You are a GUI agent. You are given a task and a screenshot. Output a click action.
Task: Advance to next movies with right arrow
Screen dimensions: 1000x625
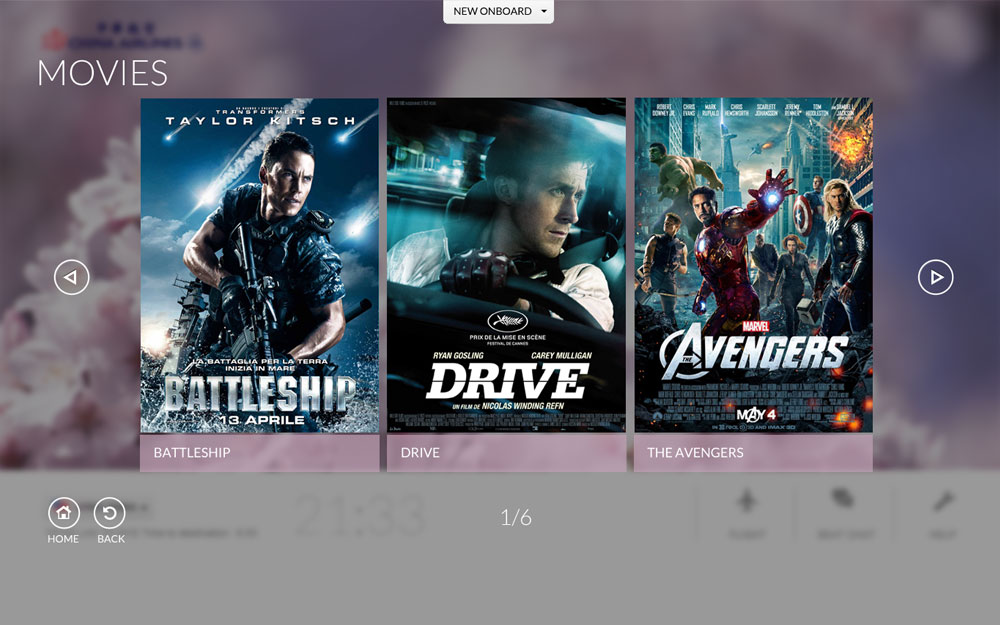[x=935, y=277]
